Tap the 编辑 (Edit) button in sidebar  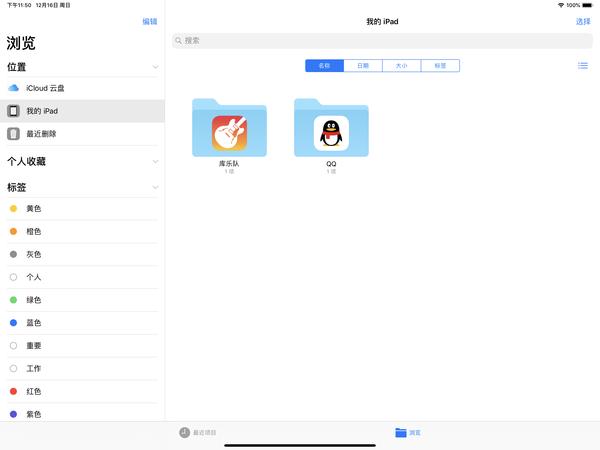pyautogui.click(x=150, y=21)
